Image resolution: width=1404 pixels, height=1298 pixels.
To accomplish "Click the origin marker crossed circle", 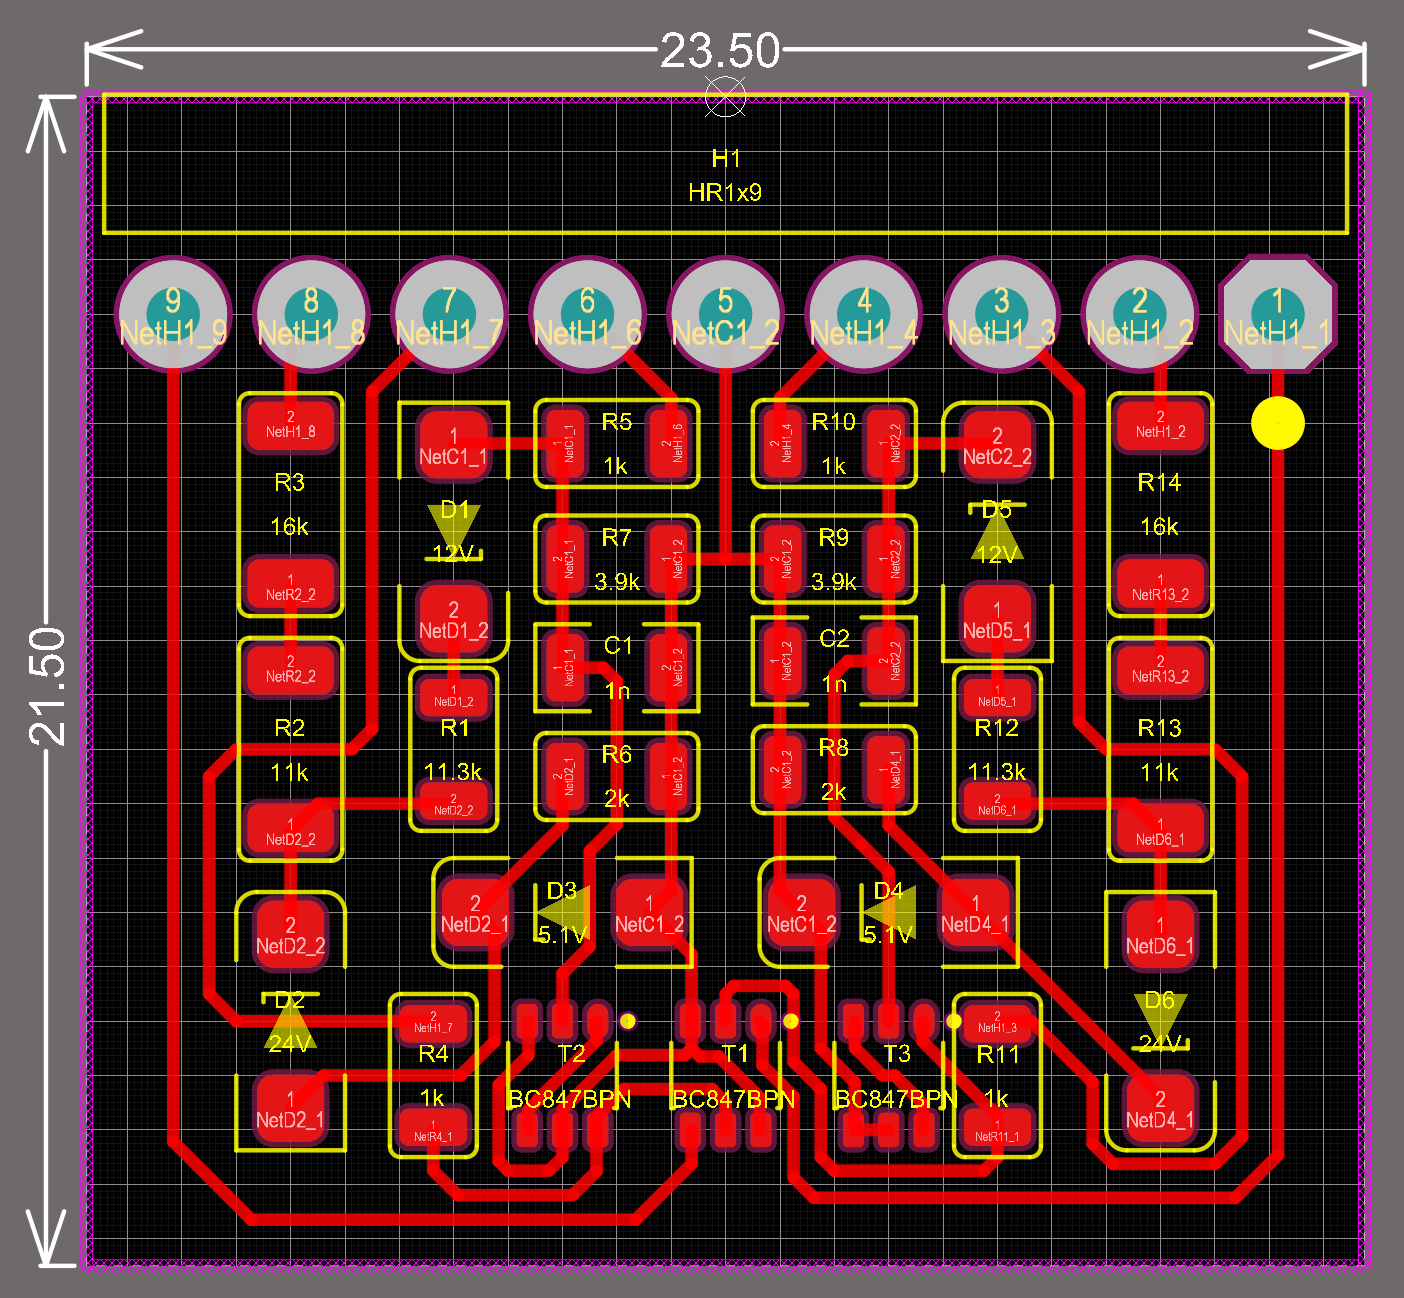I will 725,97.
